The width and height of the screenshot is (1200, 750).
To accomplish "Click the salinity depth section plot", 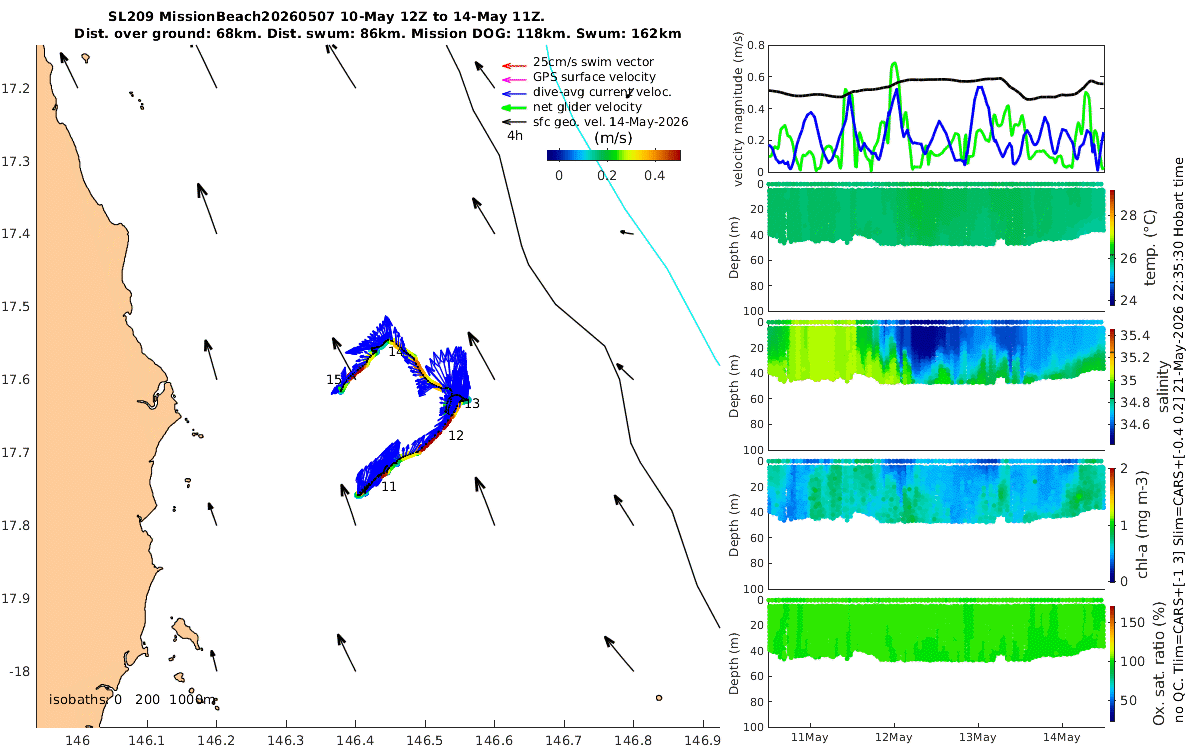I will click(x=936, y=385).
